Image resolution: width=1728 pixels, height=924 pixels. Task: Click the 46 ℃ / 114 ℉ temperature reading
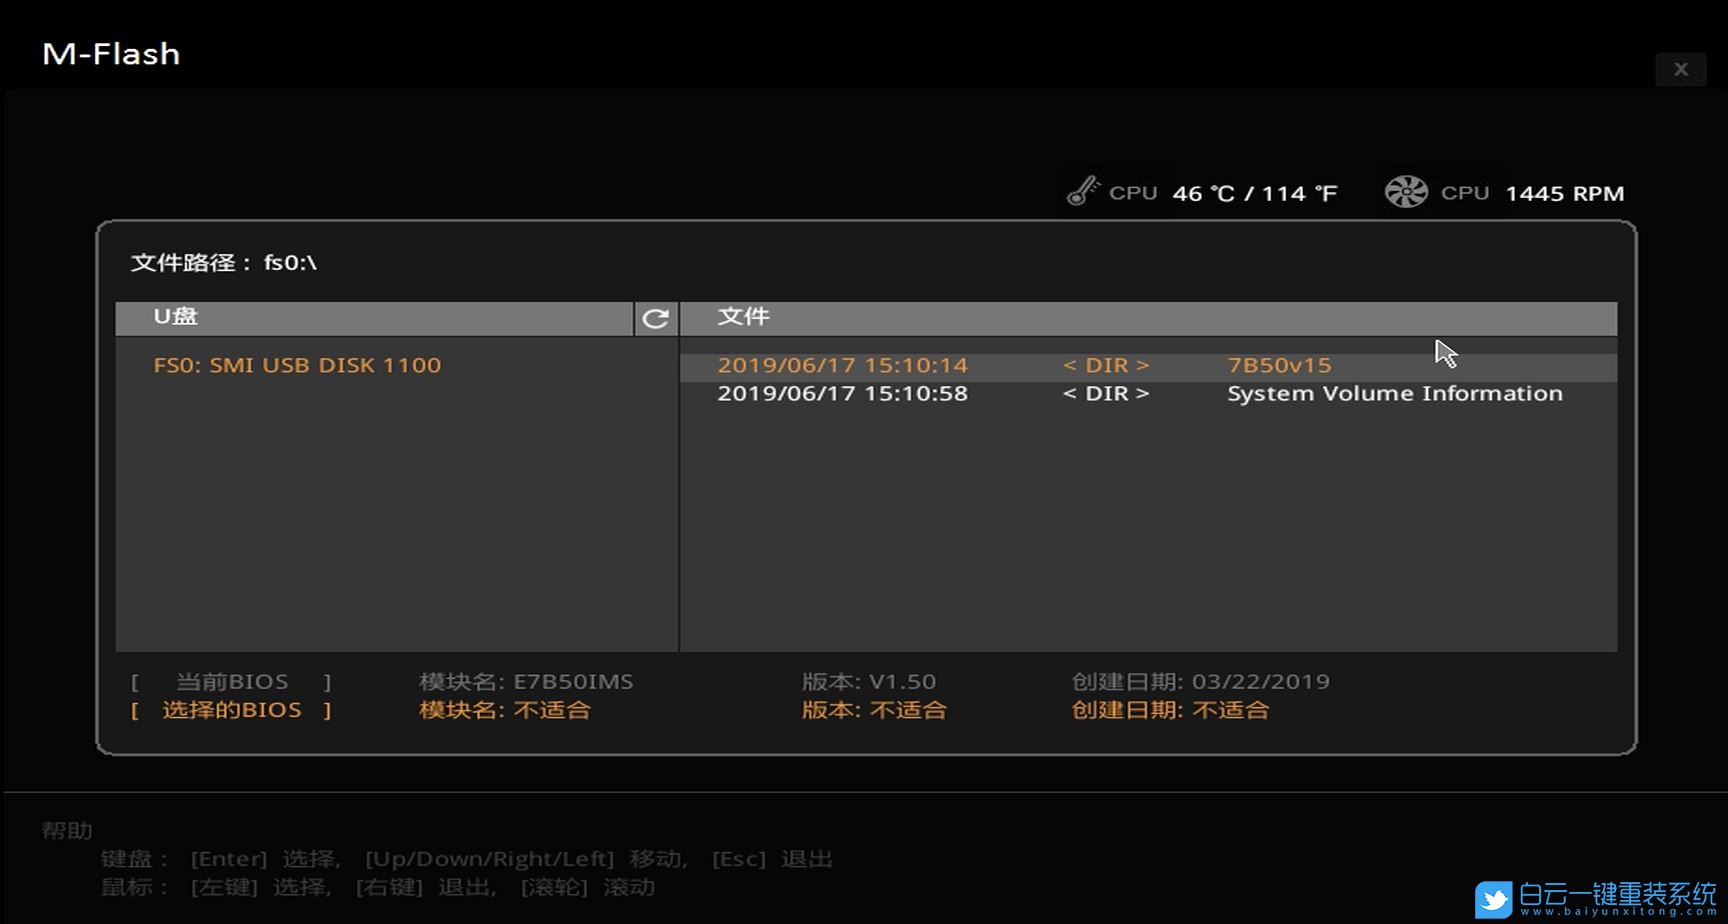[x=1254, y=194]
